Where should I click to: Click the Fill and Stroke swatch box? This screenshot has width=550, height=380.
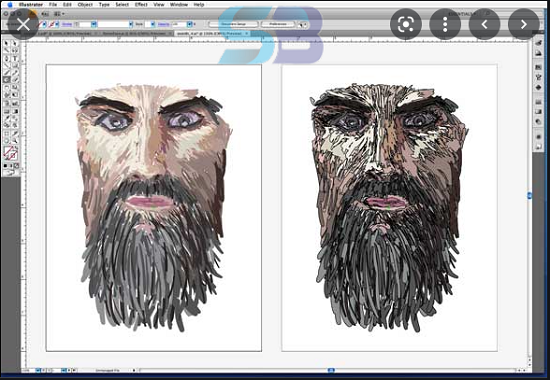[10, 153]
